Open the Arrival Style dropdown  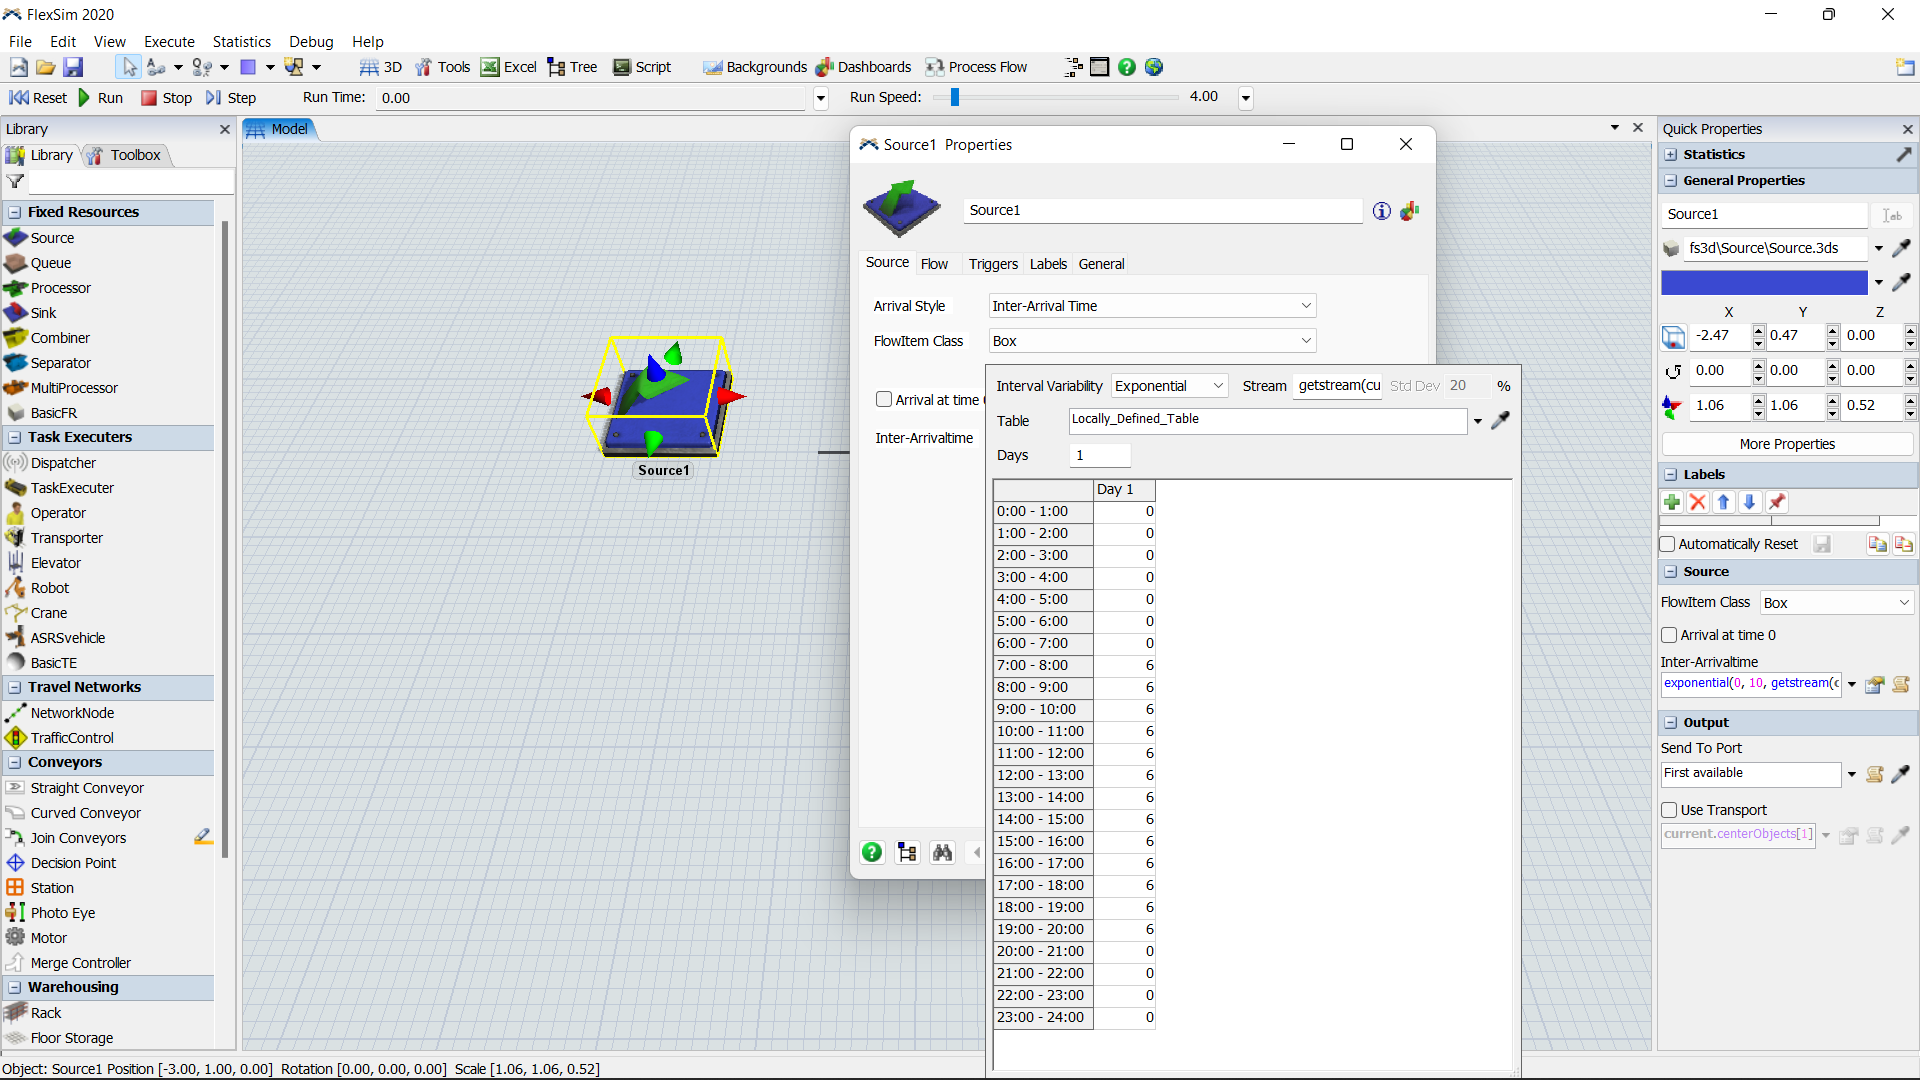(1152, 306)
